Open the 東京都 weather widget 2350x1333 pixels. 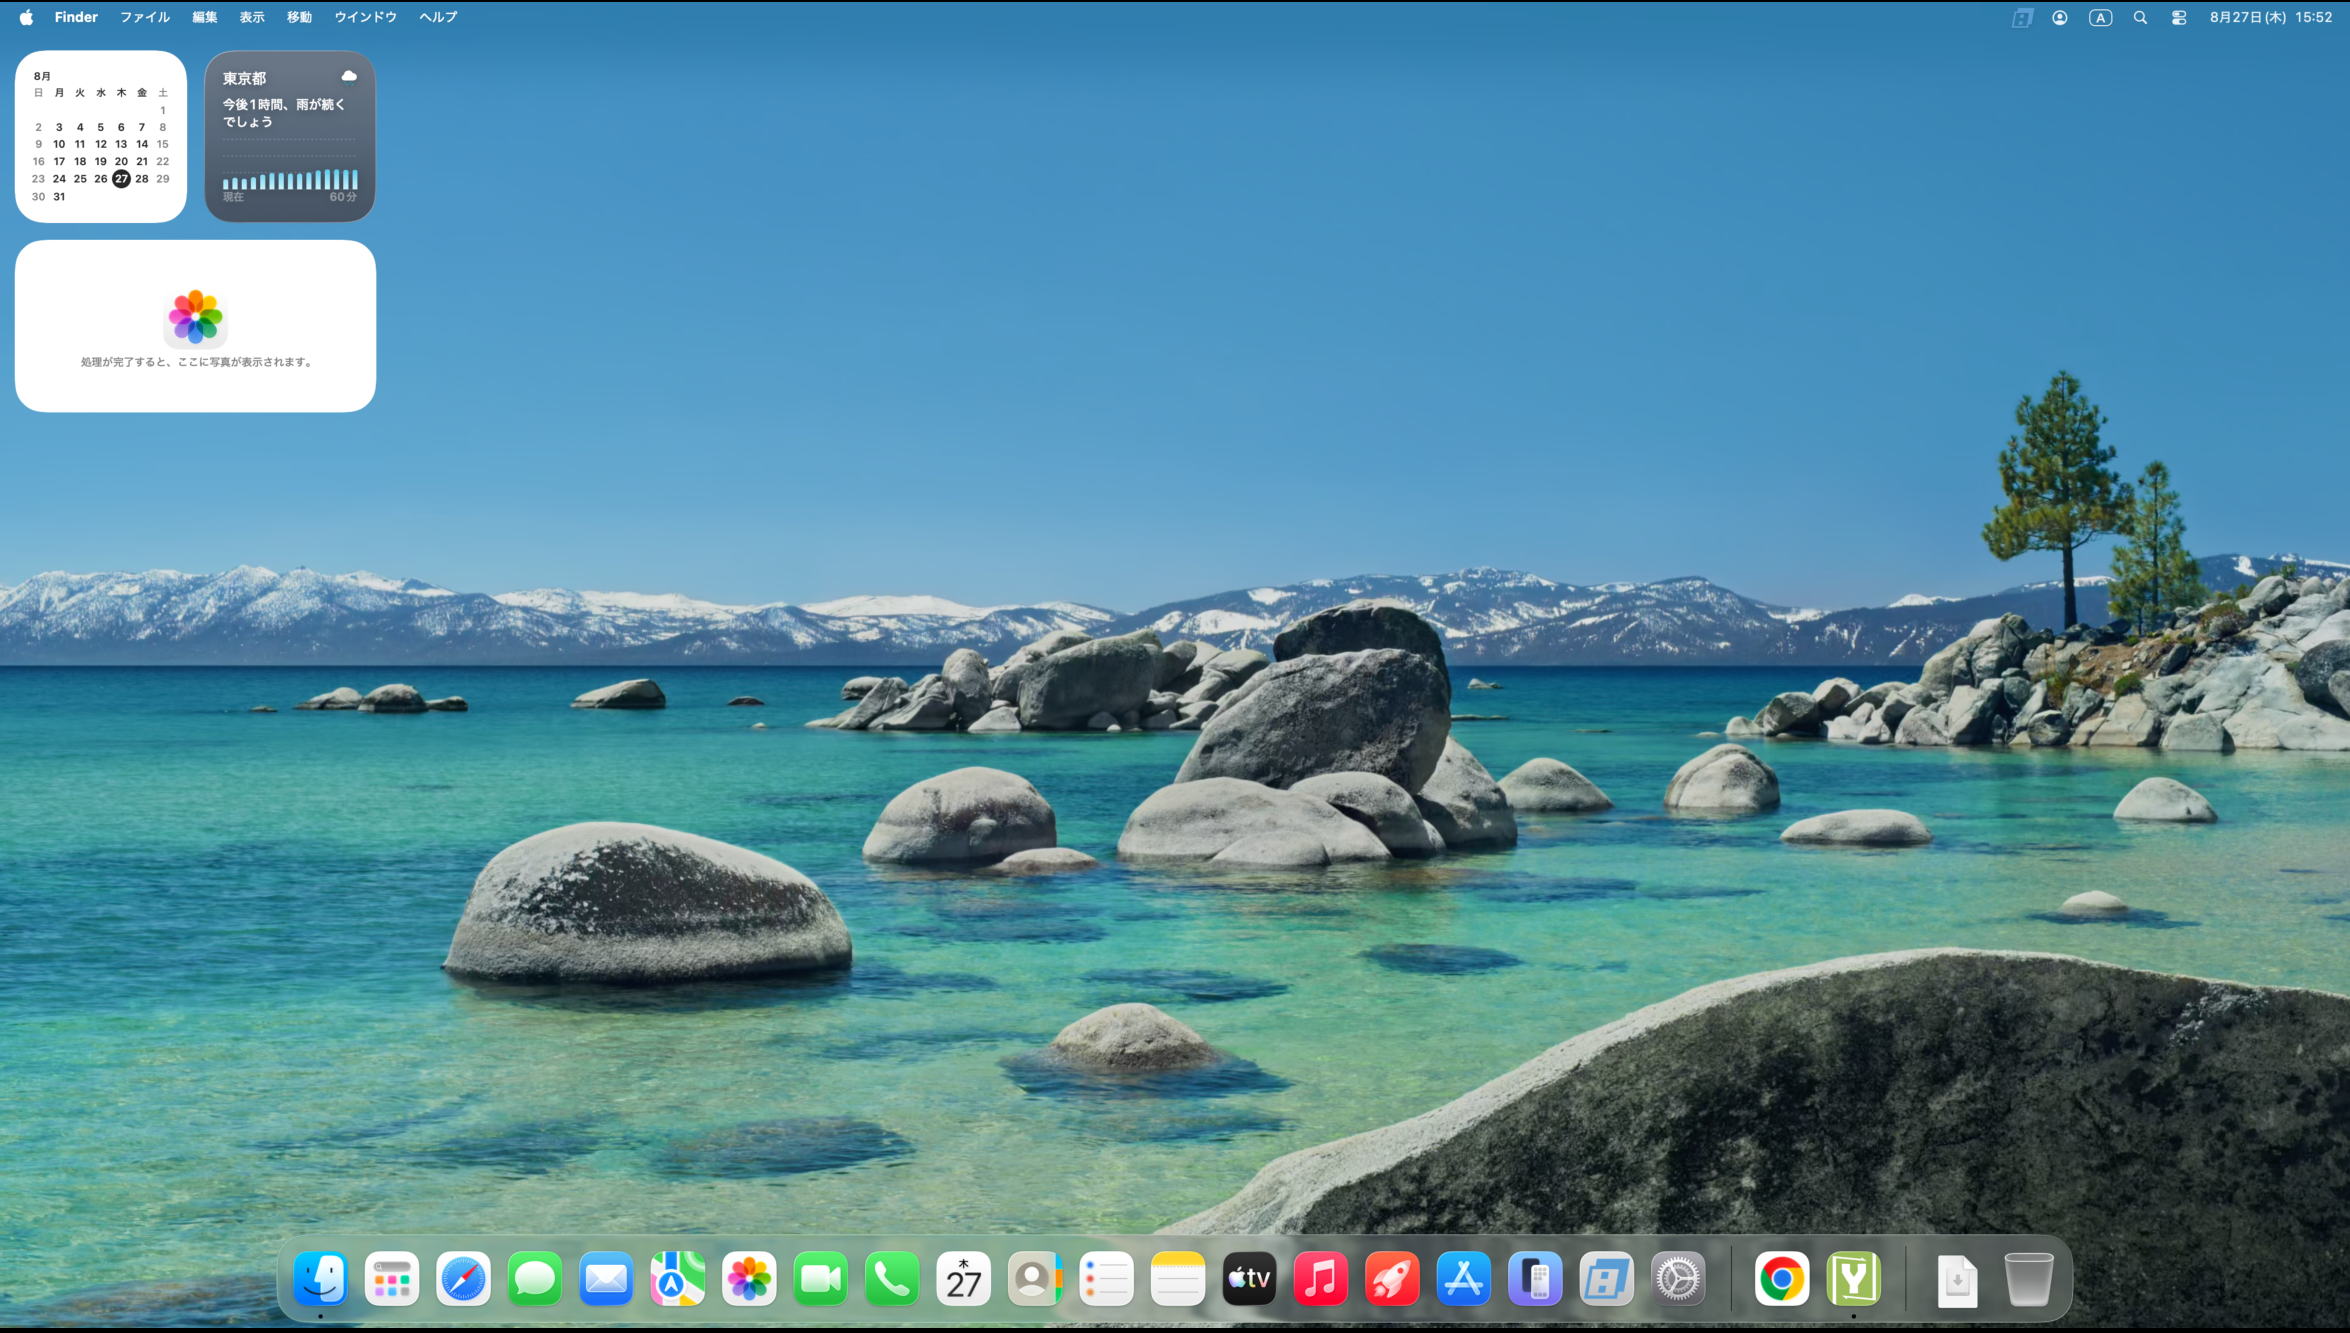coord(290,136)
